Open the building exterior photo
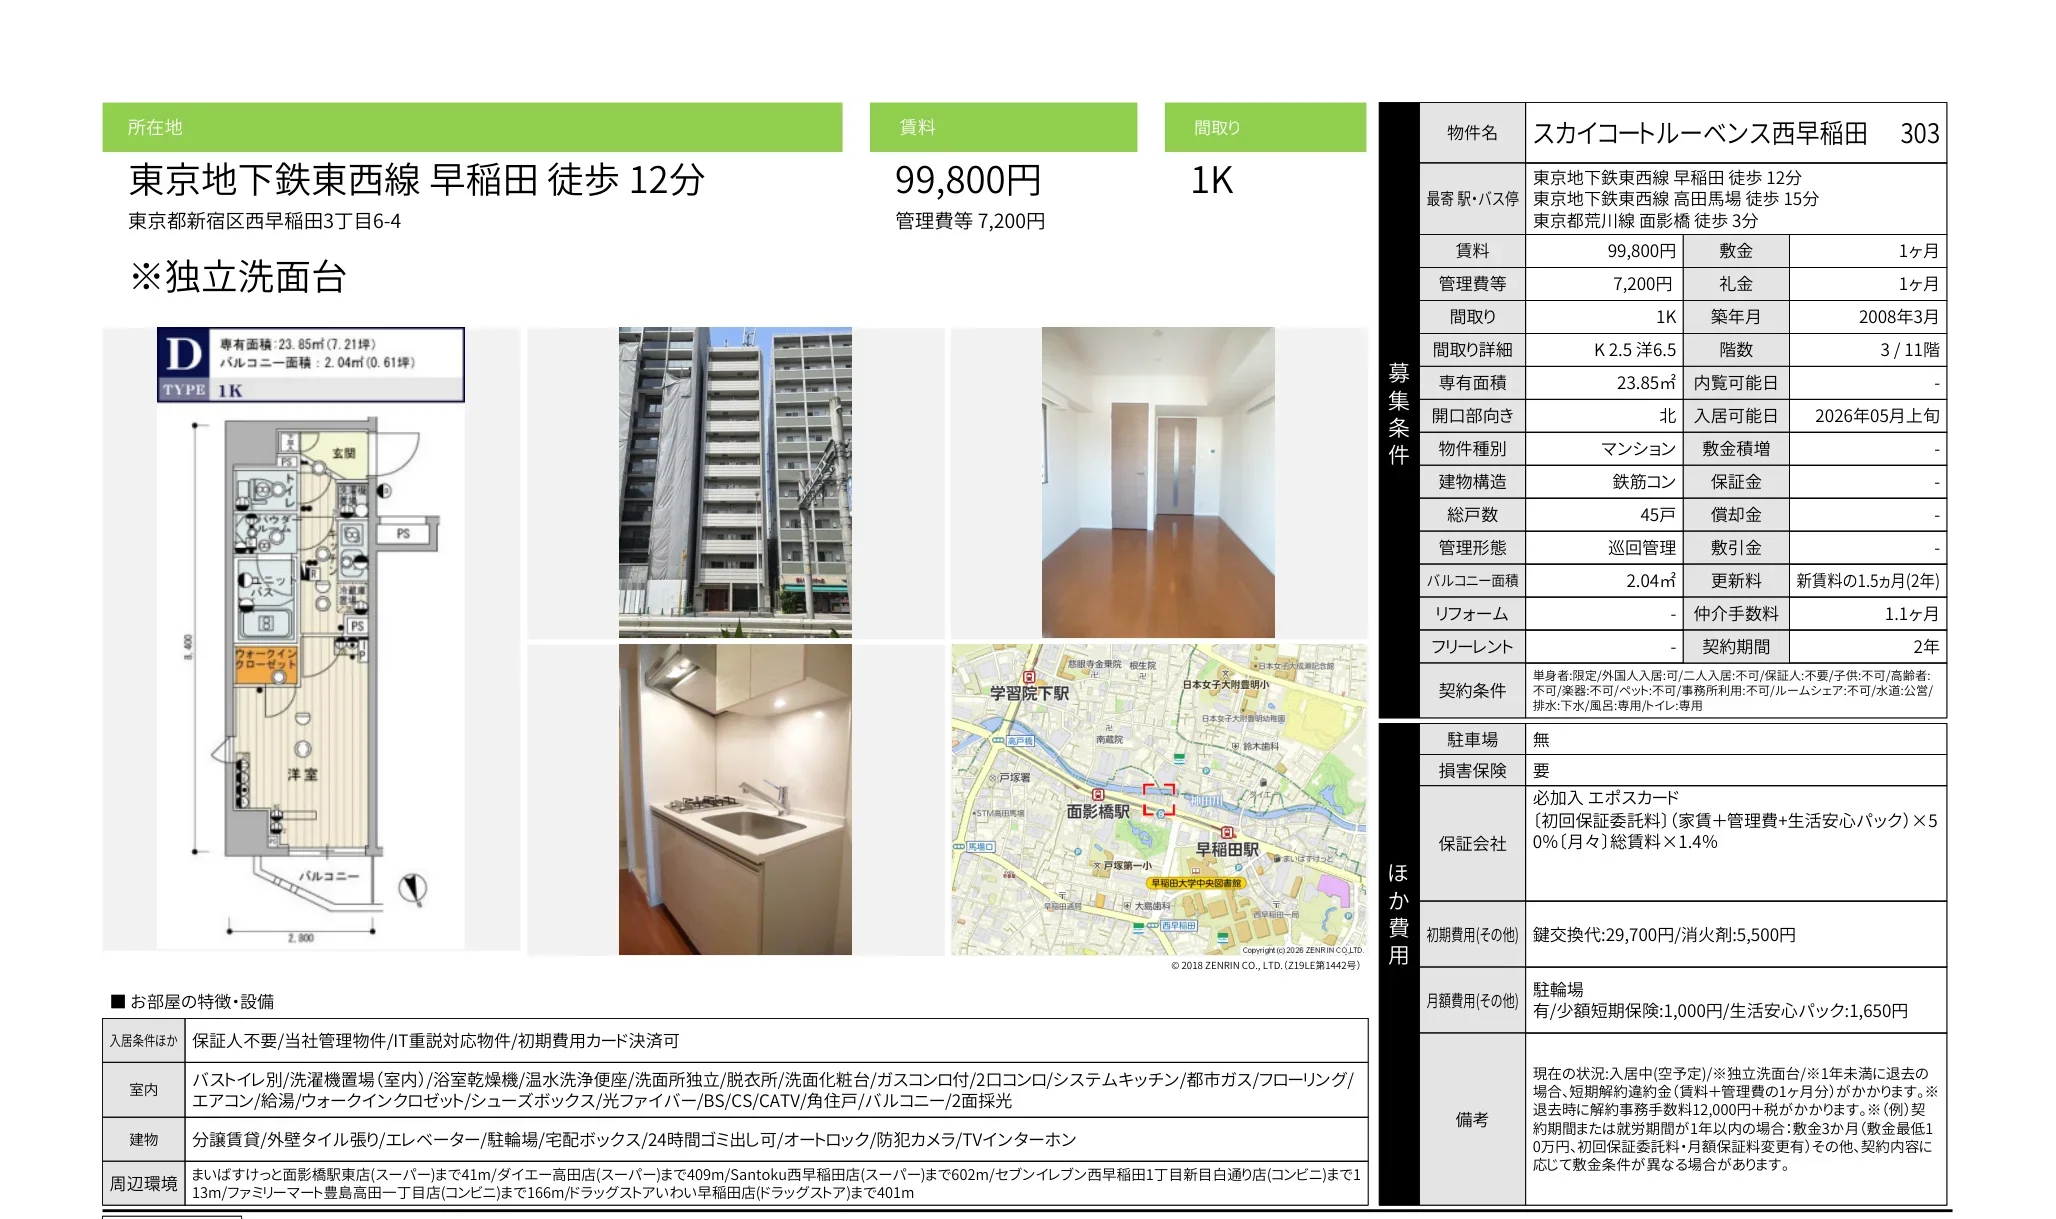This screenshot has height=1219, width=2056. (735, 482)
